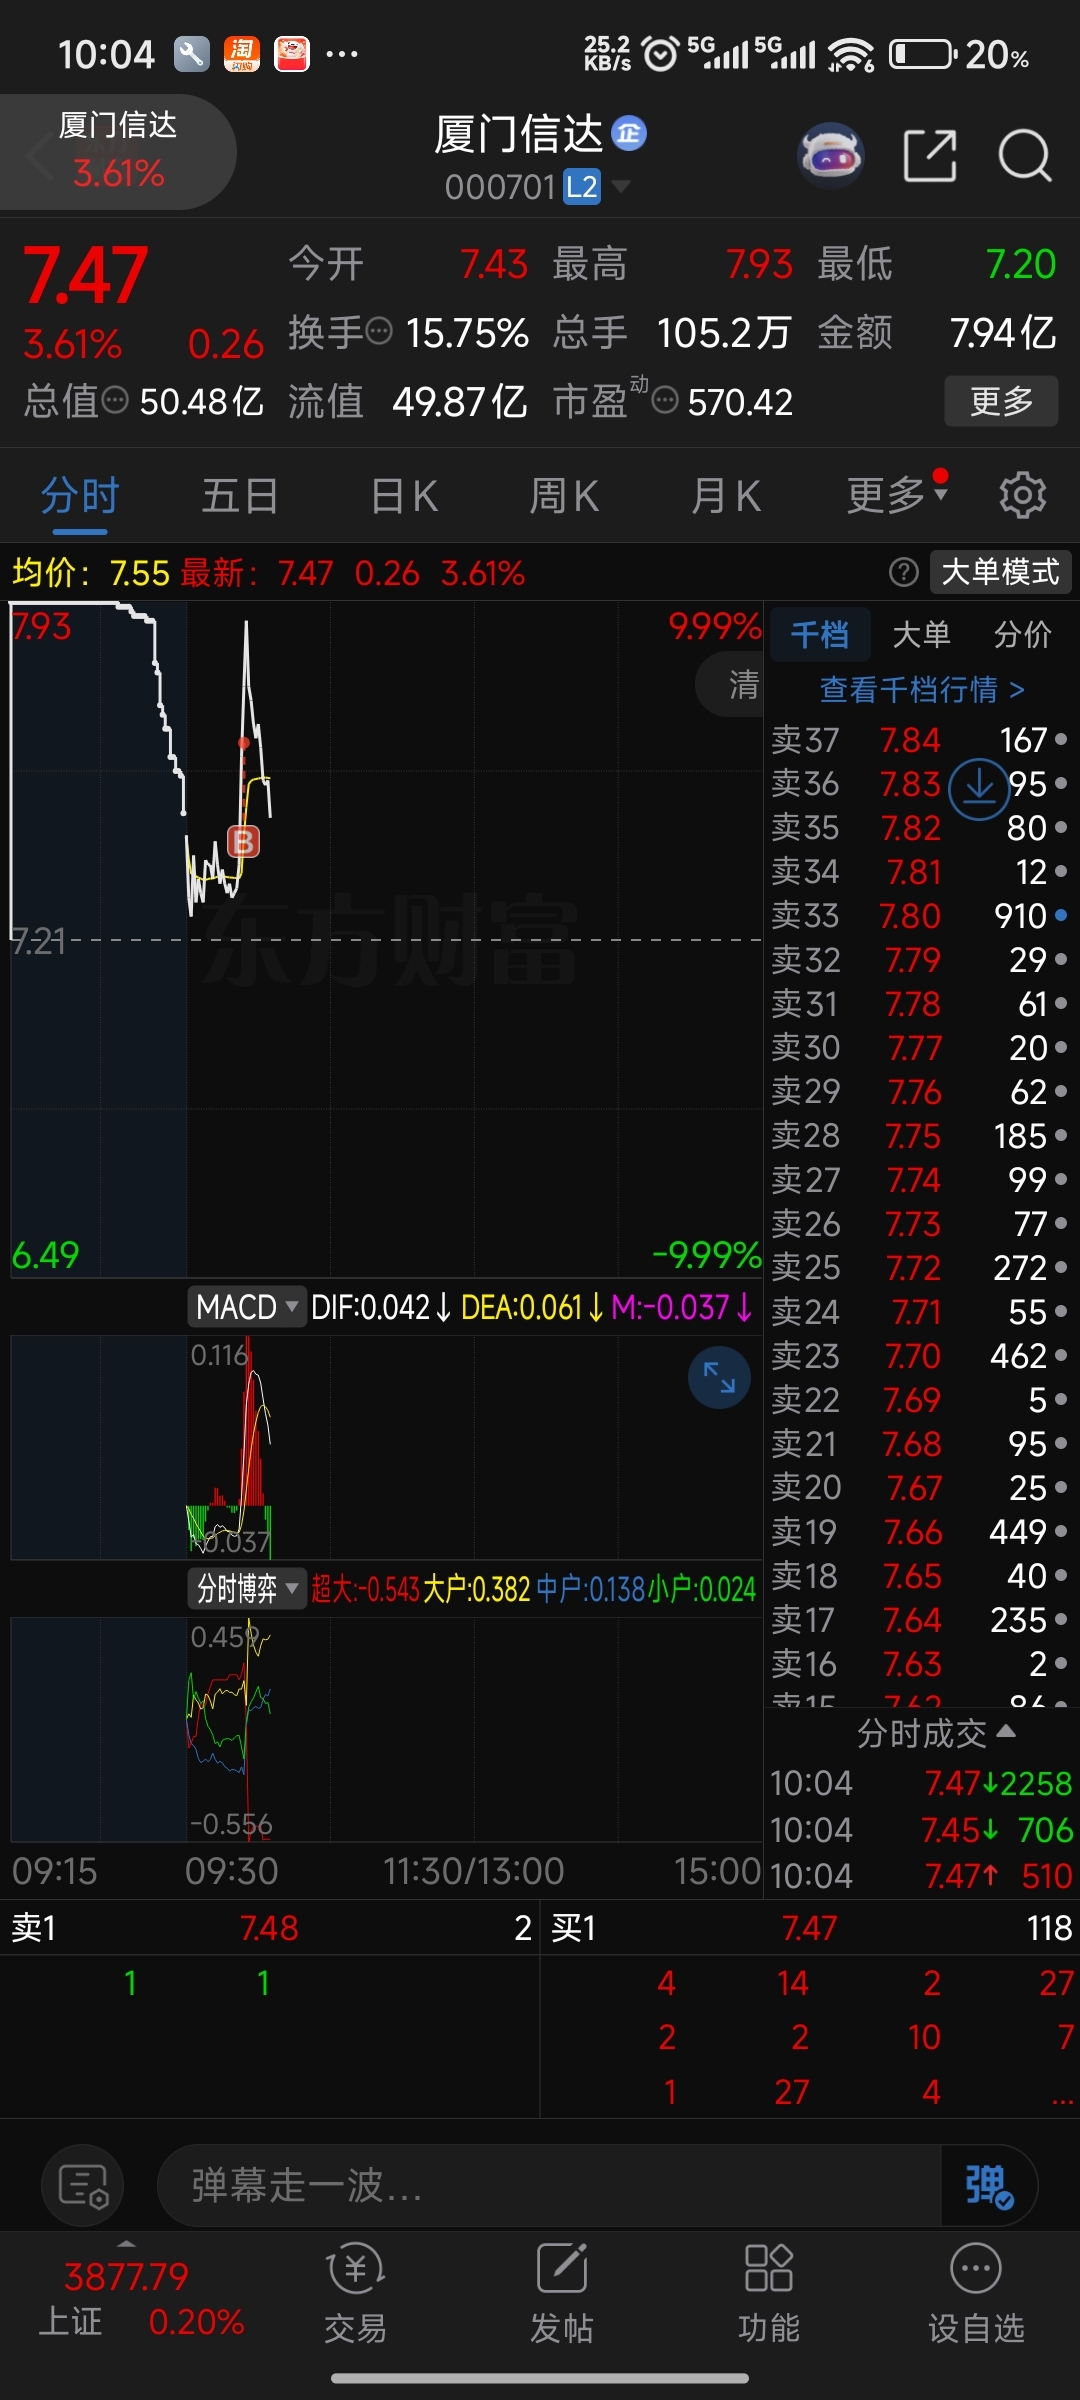This screenshot has width=1080, height=2400.
Task: Tap the current price 7.47 headline
Action: [x=86, y=276]
